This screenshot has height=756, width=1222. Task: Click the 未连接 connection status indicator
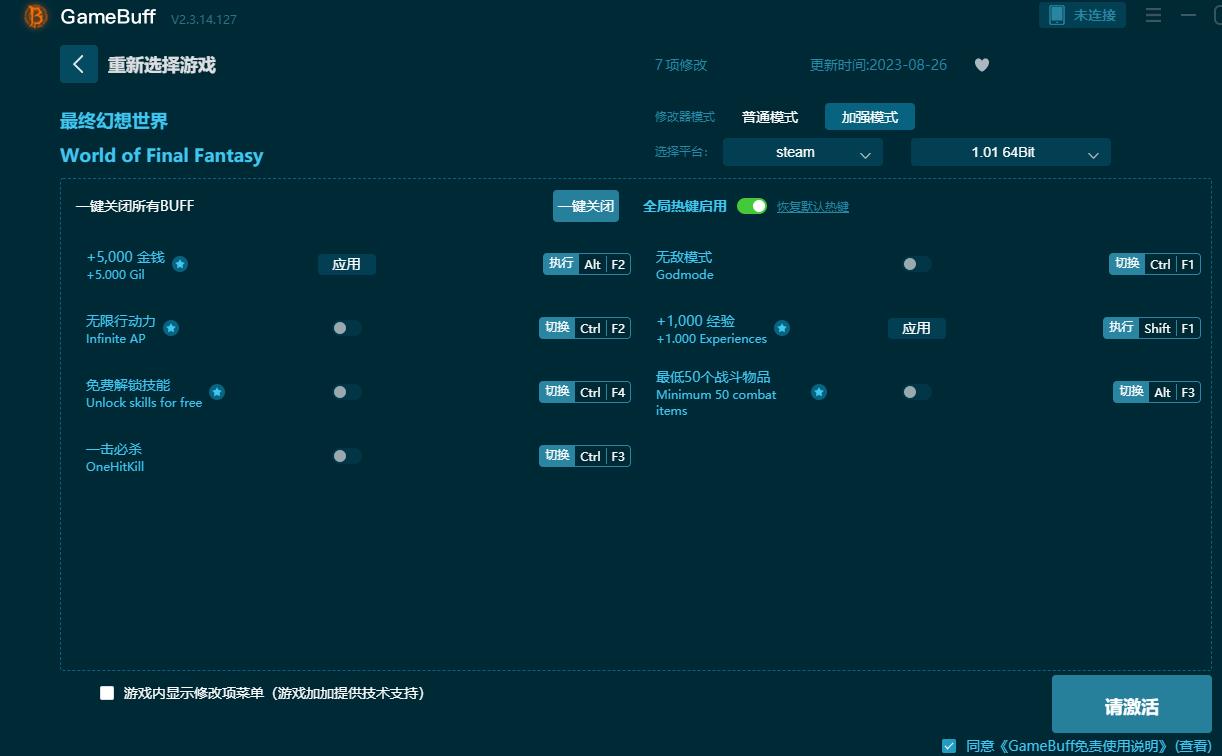coord(1081,15)
